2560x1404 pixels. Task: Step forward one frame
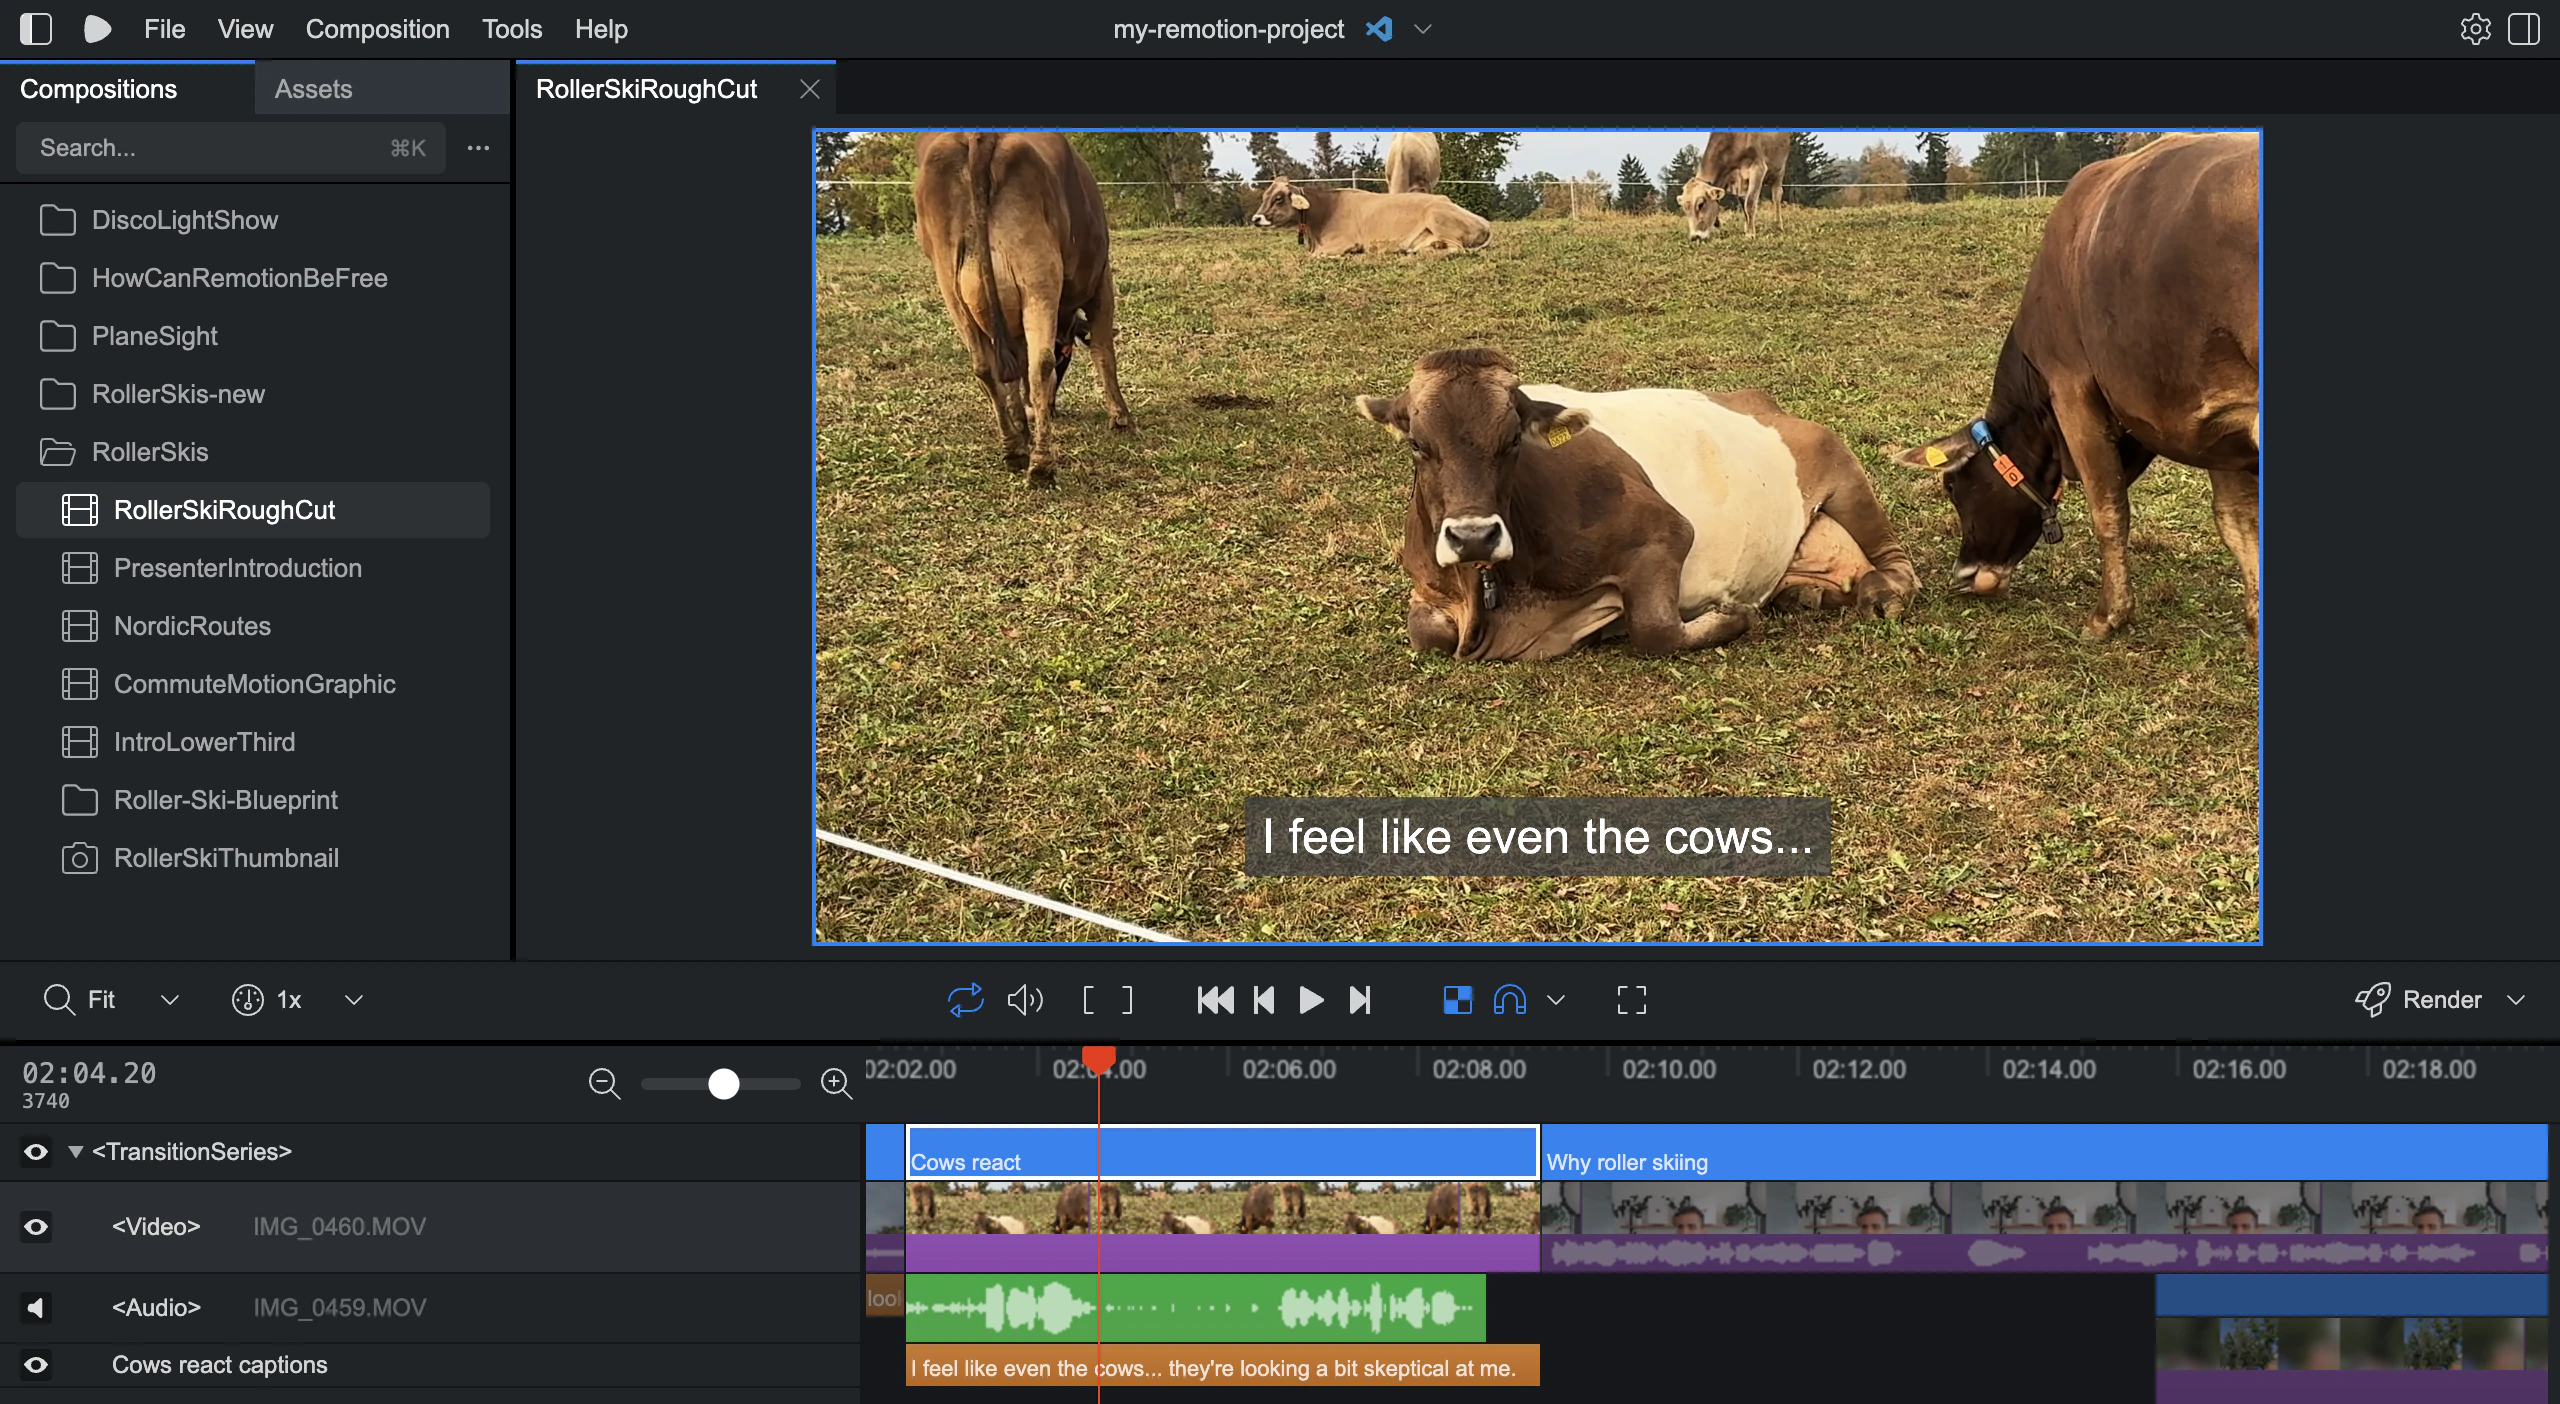(1360, 999)
